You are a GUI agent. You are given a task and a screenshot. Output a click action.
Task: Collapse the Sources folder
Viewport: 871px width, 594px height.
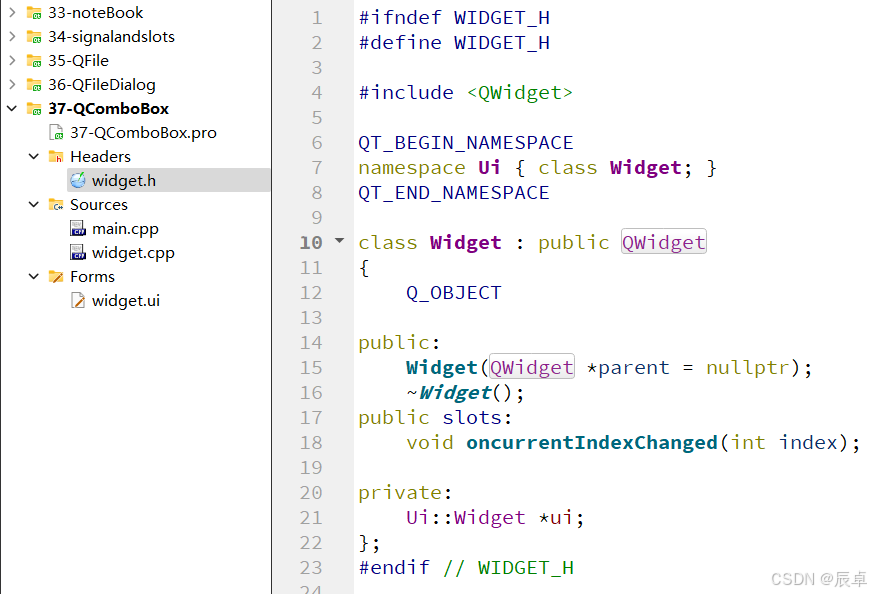(x=34, y=204)
